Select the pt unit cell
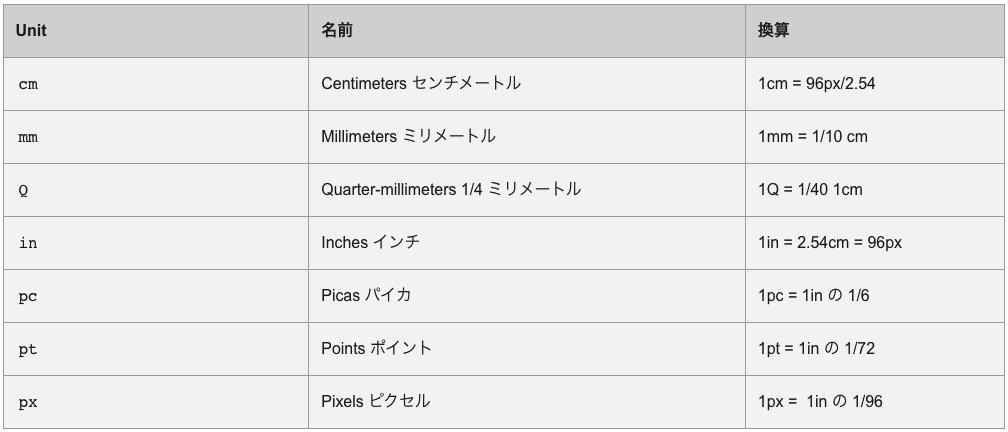The image size is (1008, 432). tap(156, 349)
